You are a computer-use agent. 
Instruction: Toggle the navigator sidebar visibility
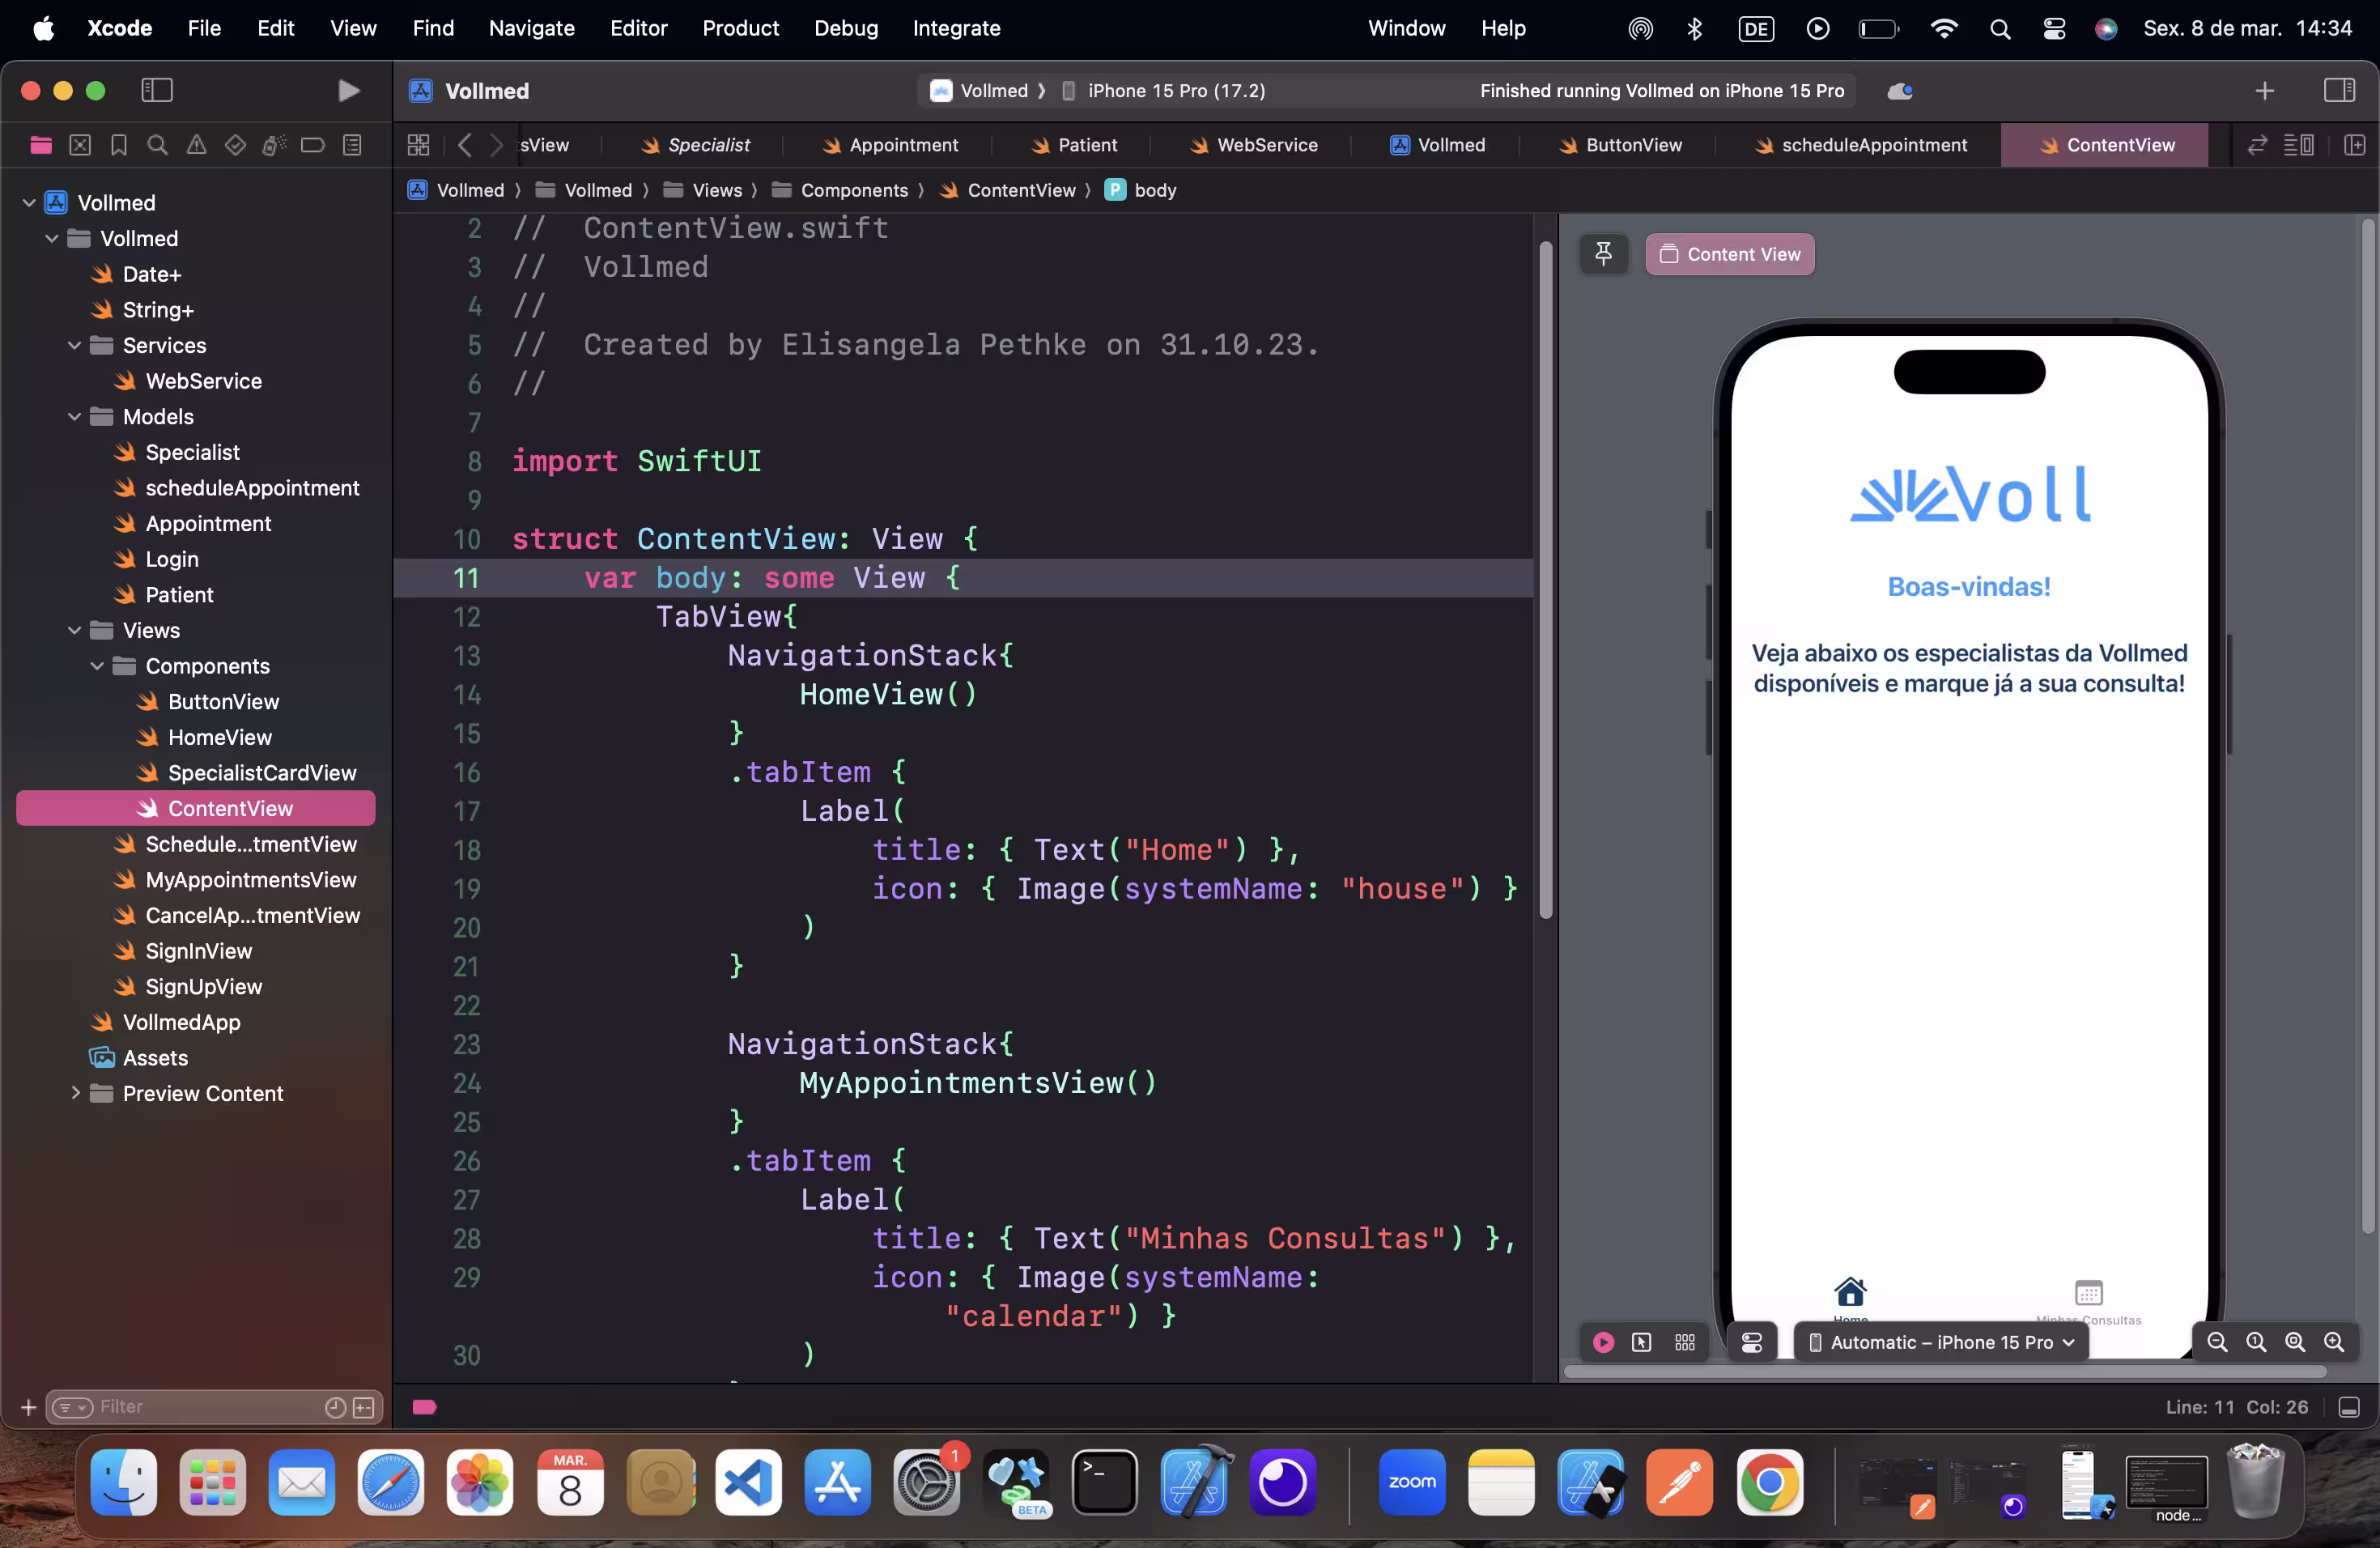[157, 91]
